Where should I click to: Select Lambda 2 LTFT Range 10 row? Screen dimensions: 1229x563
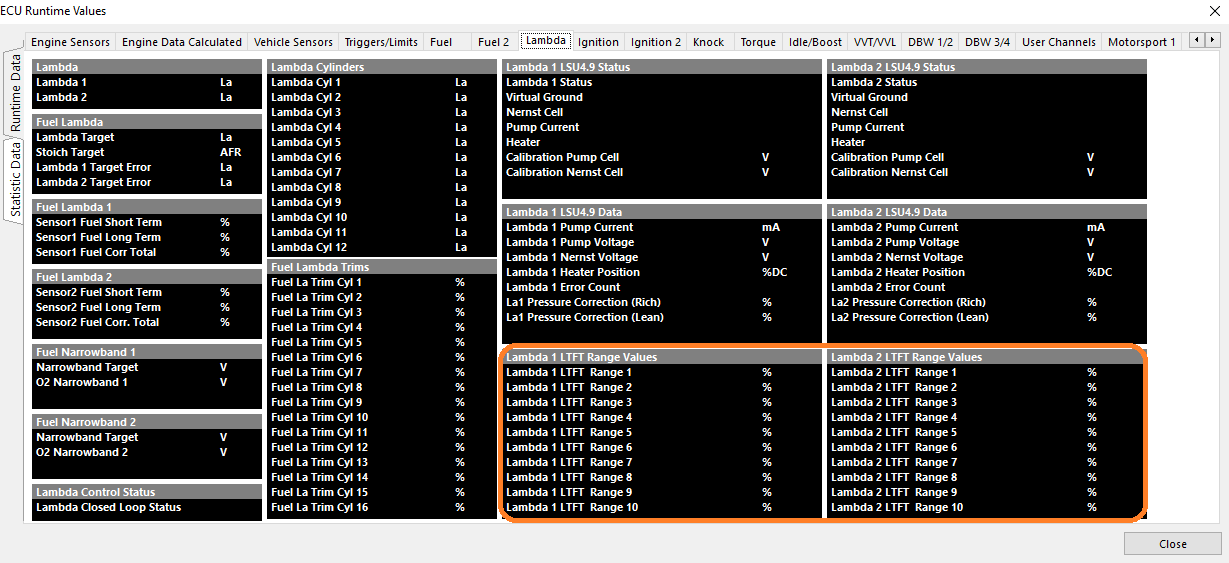987,507
